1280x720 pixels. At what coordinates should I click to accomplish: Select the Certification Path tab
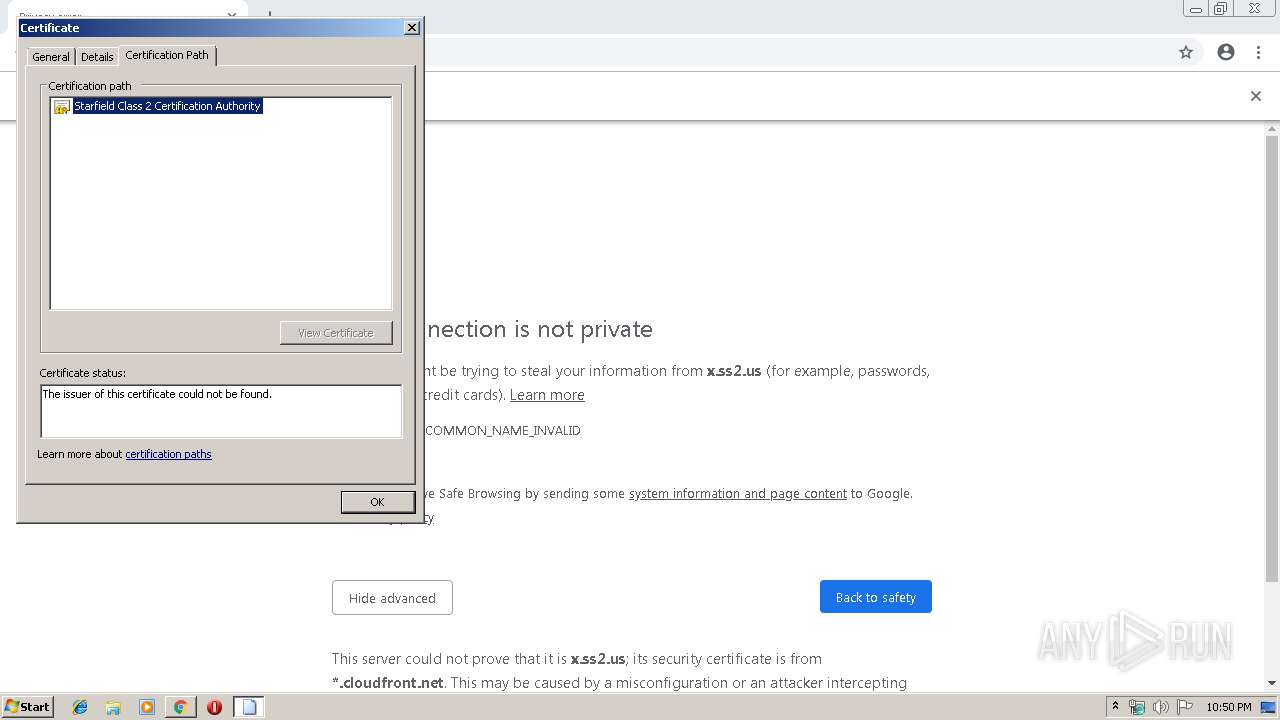(x=167, y=55)
